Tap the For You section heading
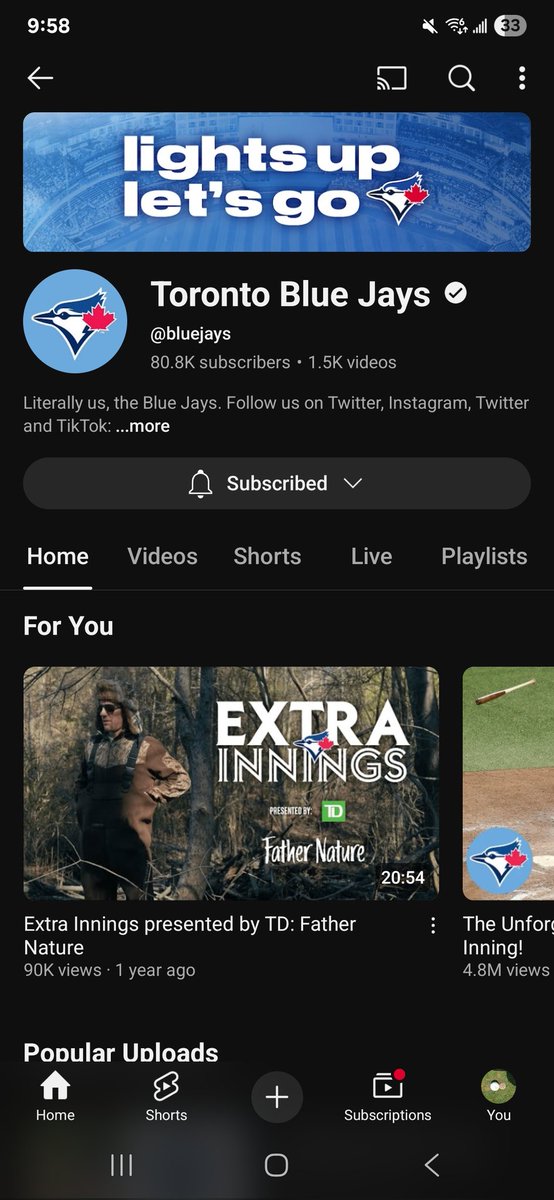The width and height of the screenshot is (554, 1200). [68, 626]
